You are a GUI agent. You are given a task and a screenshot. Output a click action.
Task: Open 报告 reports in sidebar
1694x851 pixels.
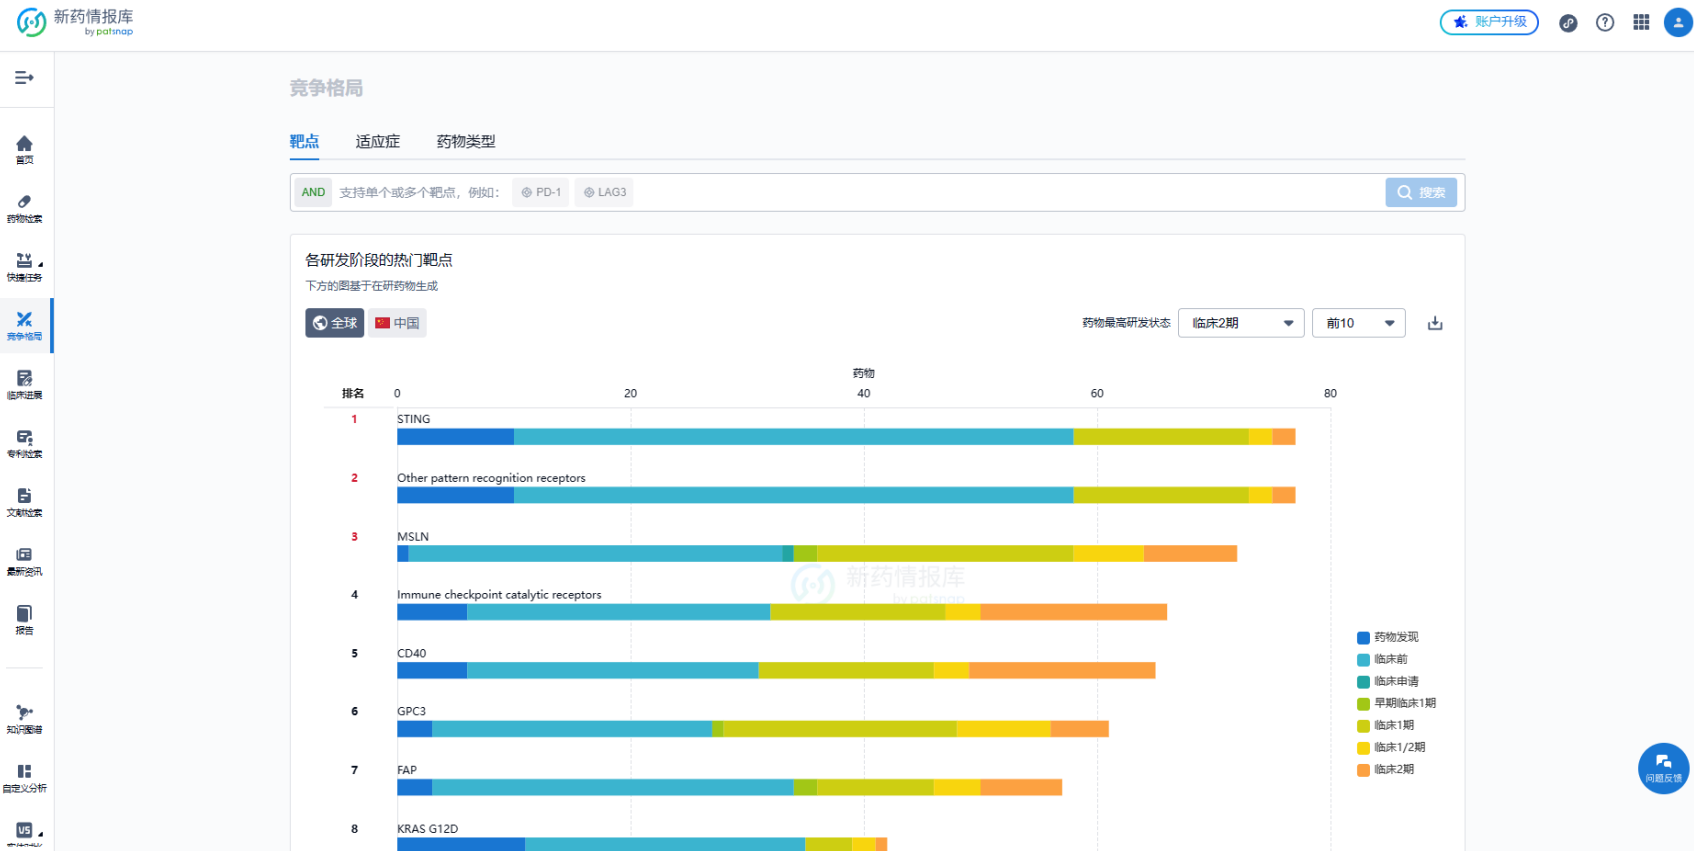[25, 620]
